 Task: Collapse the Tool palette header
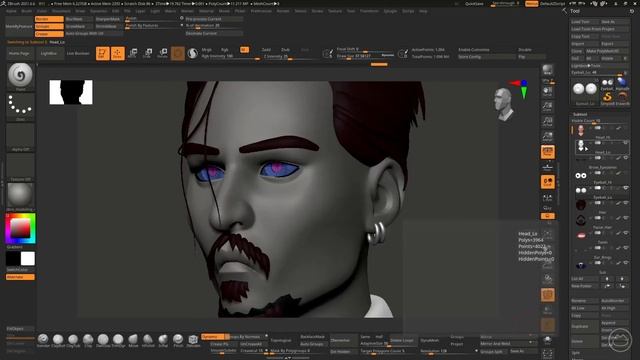(575, 11)
